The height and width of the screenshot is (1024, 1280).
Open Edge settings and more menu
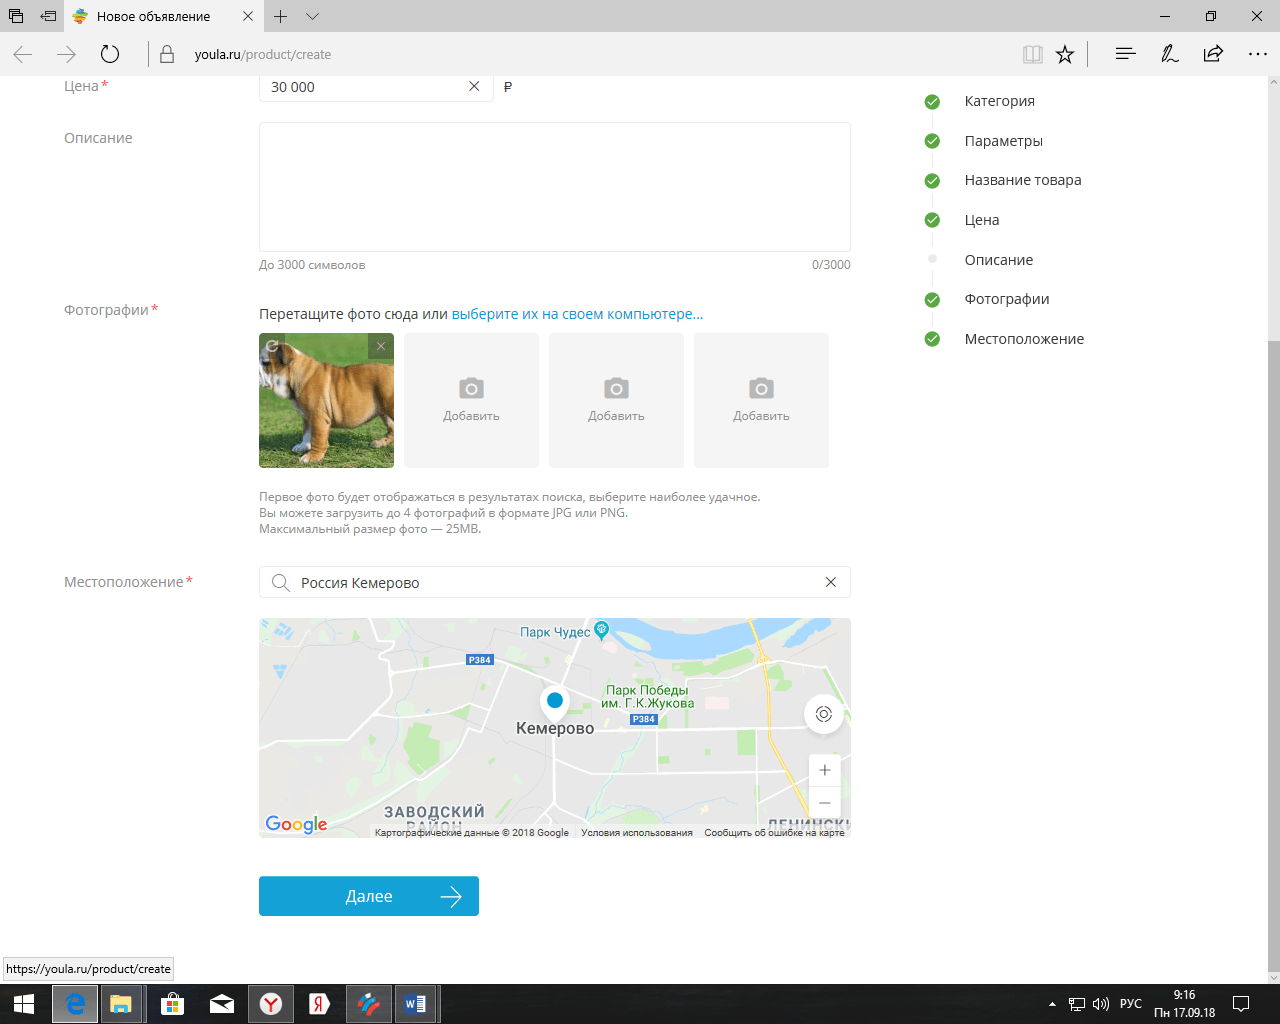pyautogui.click(x=1257, y=54)
